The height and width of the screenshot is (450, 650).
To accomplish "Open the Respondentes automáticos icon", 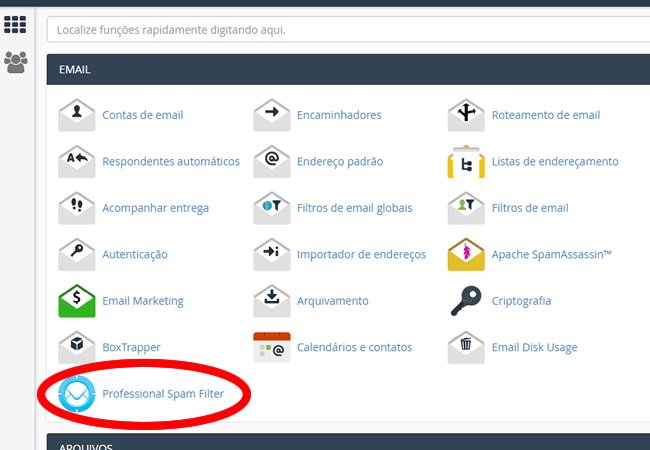I will tap(77, 161).
